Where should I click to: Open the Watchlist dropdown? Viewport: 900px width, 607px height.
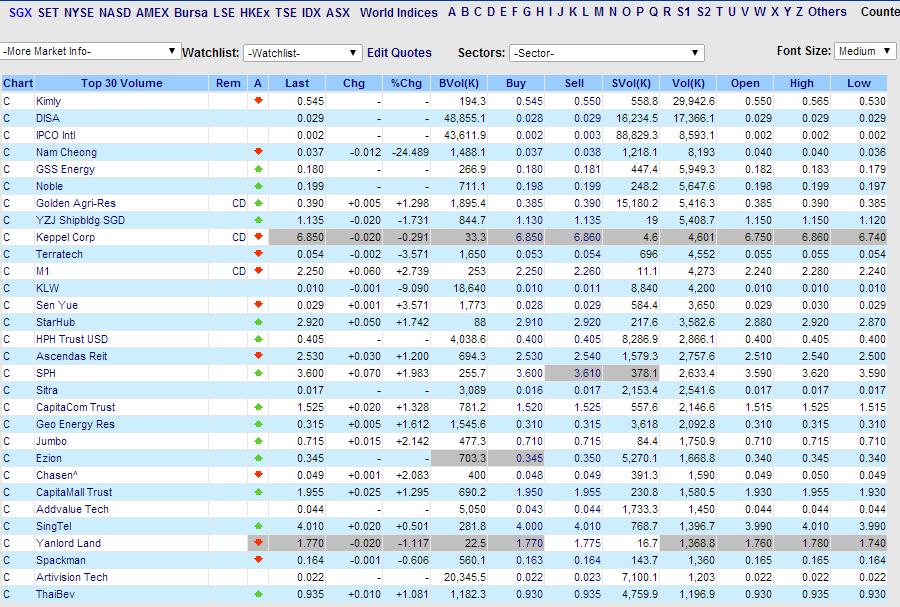coord(303,53)
